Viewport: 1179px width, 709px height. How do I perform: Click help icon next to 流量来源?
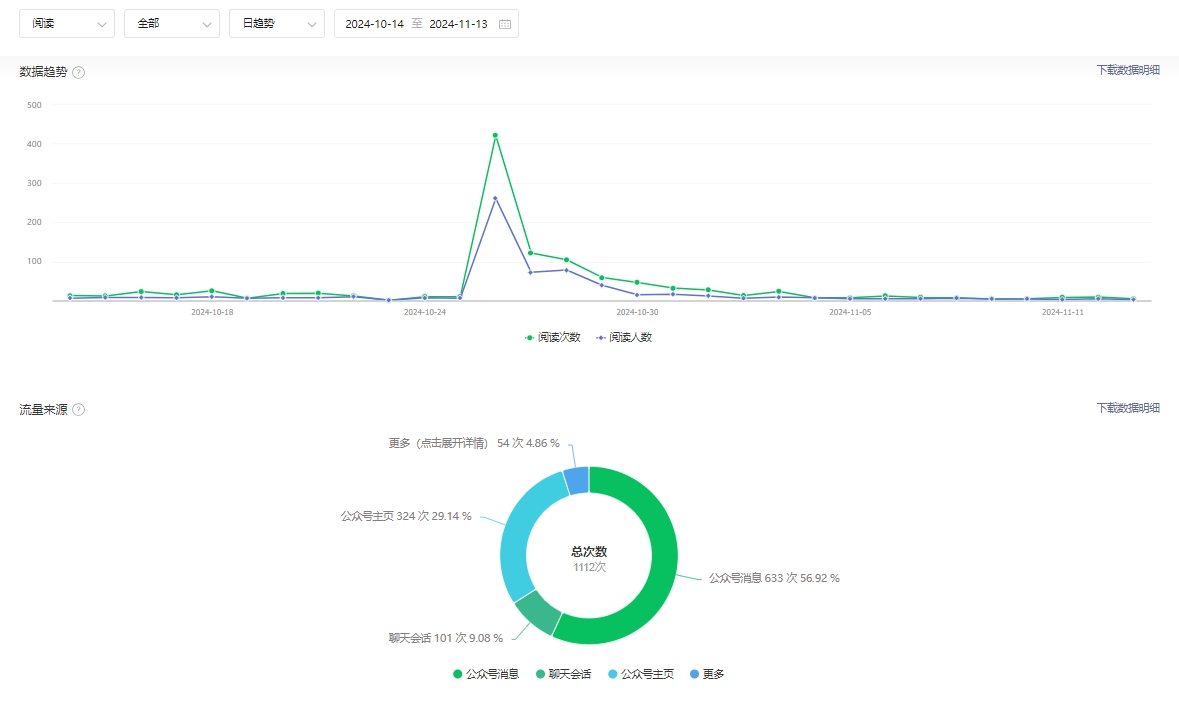tap(78, 410)
